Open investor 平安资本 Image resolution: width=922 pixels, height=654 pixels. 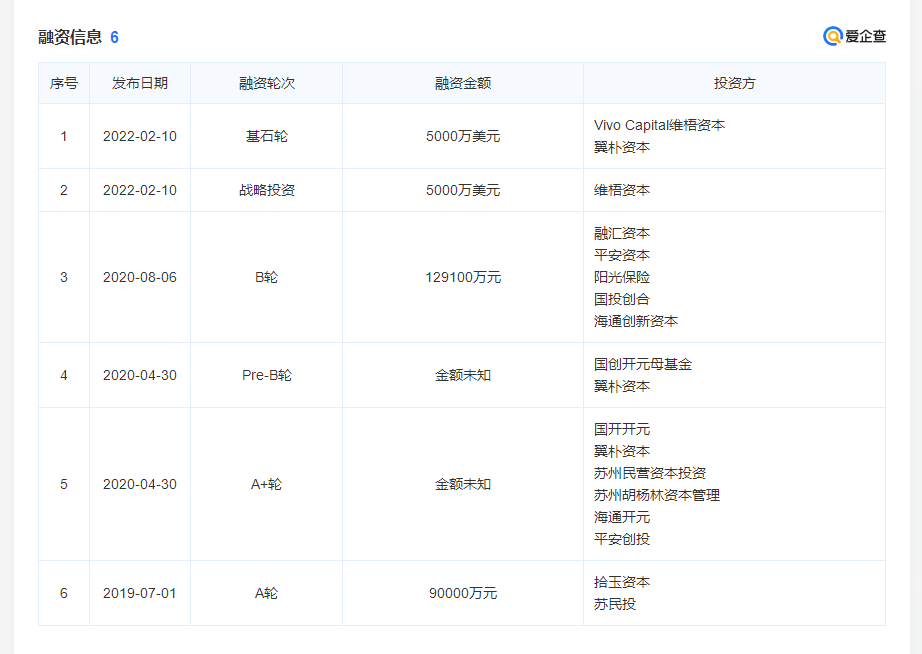(x=621, y=255)
